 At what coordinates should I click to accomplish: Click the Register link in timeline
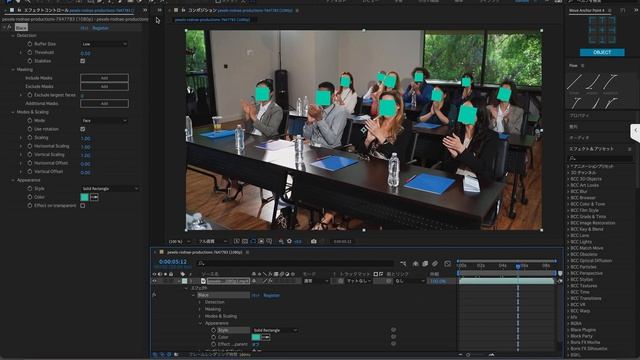point(271,295)
